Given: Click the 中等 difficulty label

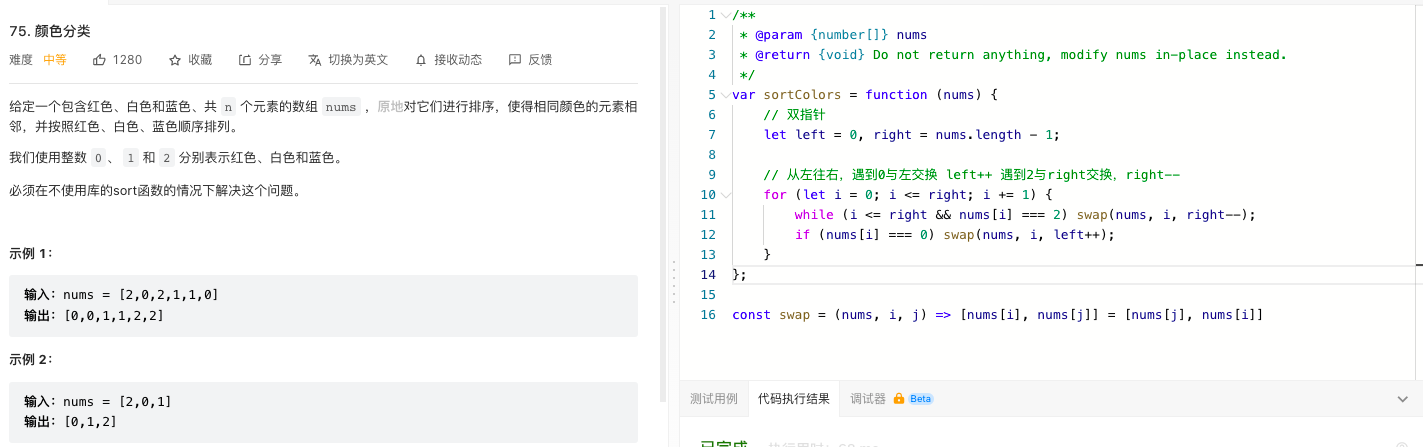Looking at the screenshot, I should point(55,60).
